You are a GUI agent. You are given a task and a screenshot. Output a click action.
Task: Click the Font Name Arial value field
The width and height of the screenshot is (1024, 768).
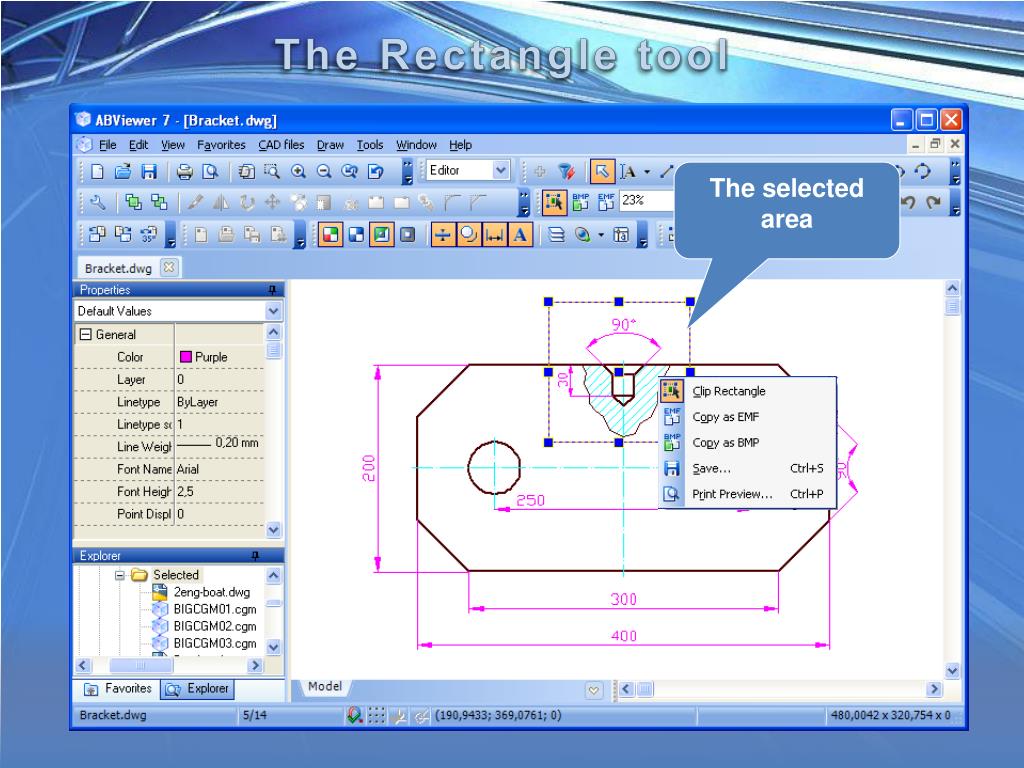coord(219,470)
